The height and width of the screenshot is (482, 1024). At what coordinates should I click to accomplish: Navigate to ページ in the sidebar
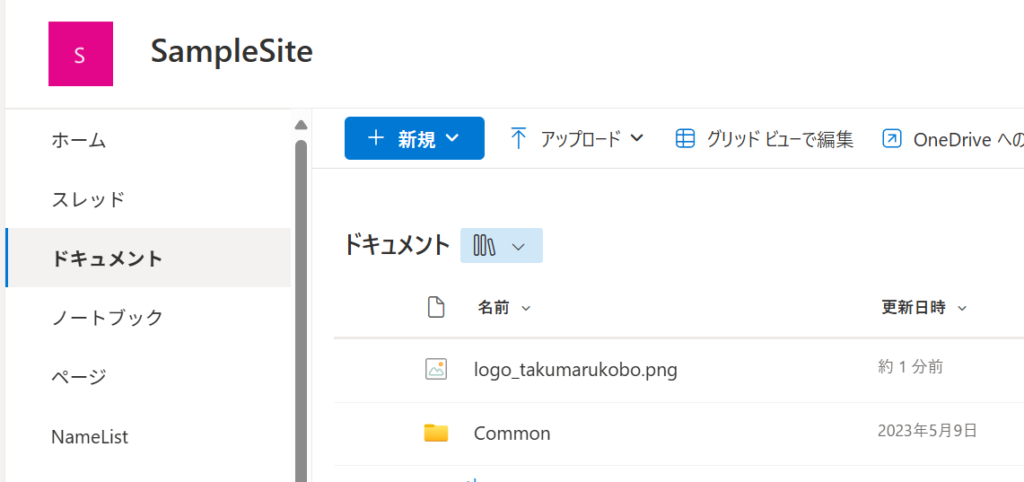pos(78,377)
